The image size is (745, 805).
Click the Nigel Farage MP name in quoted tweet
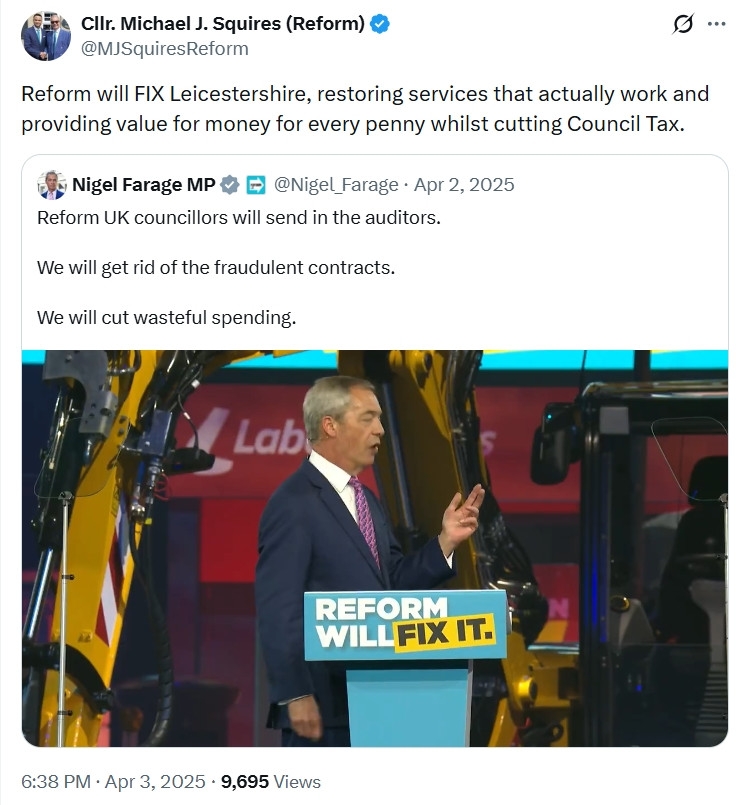[x=144, y=185]
